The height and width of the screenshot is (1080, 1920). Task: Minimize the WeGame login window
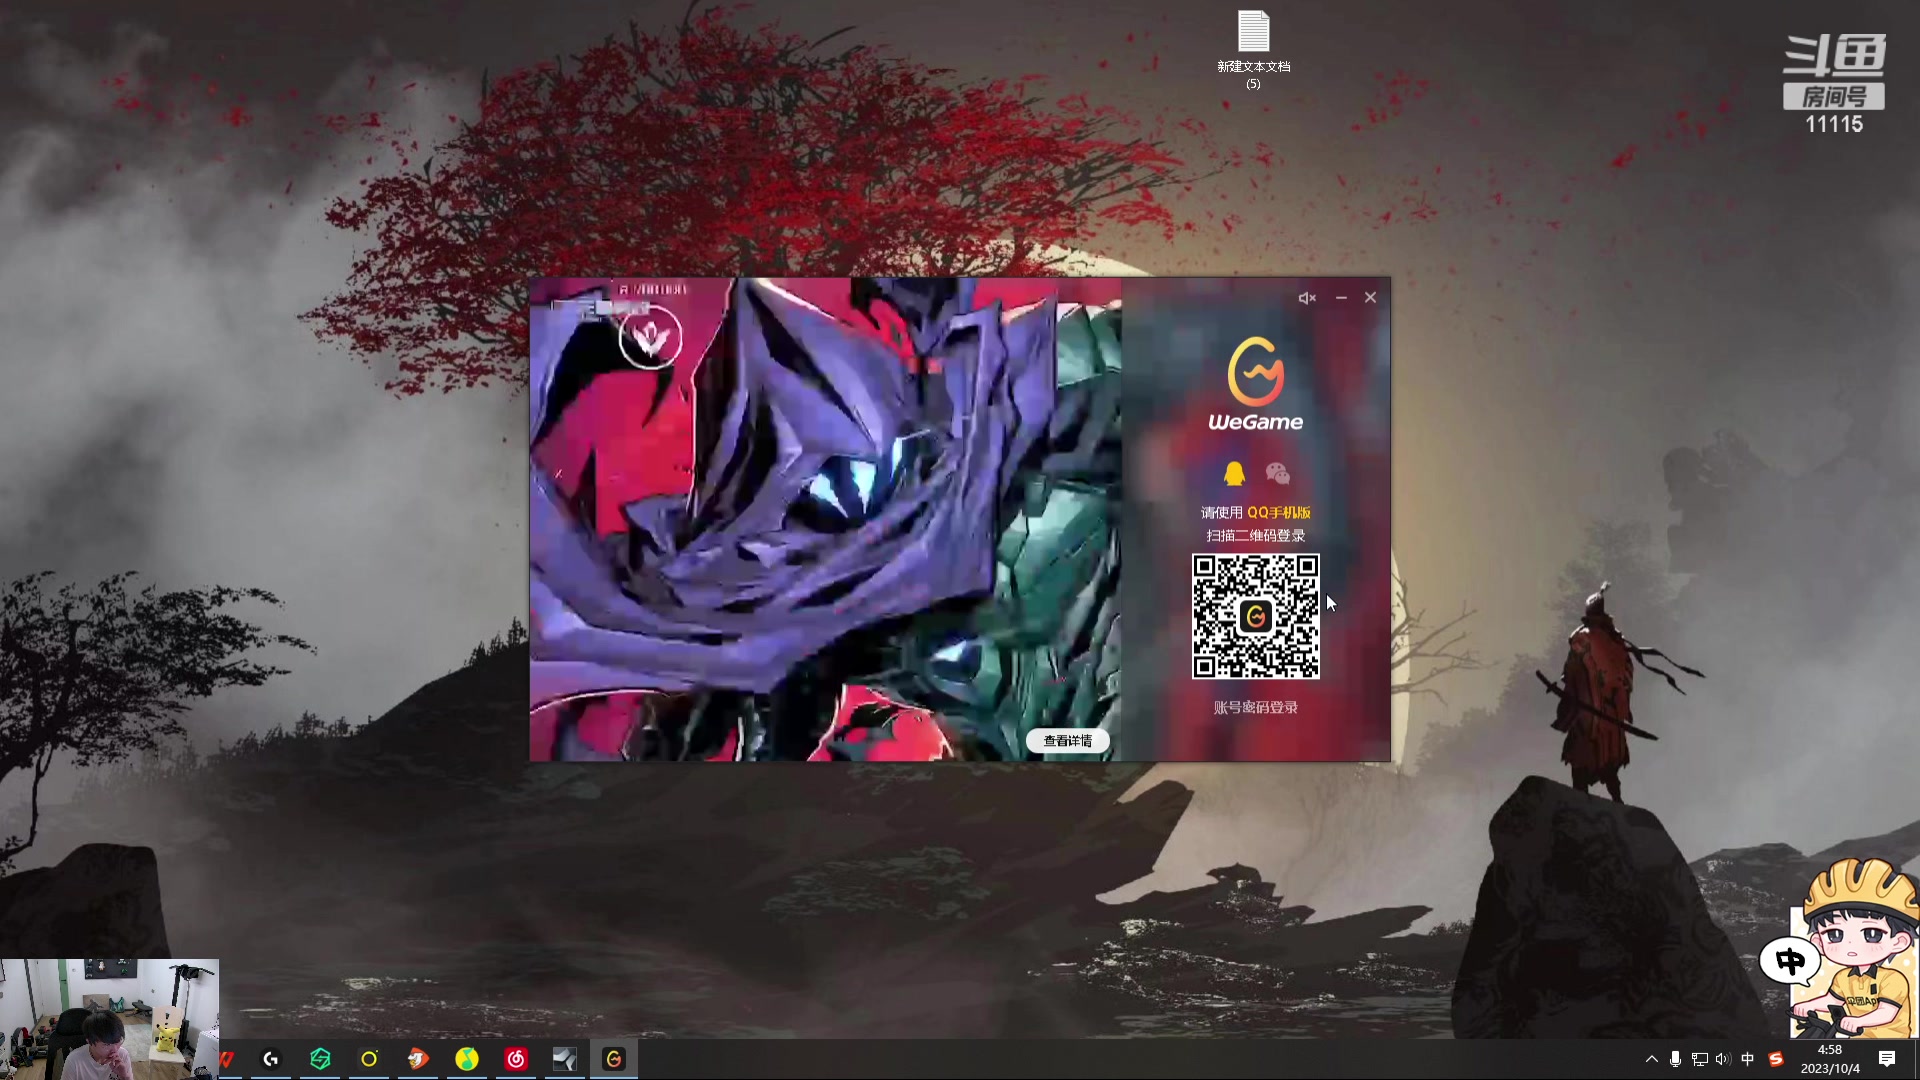coord(1341,298)
